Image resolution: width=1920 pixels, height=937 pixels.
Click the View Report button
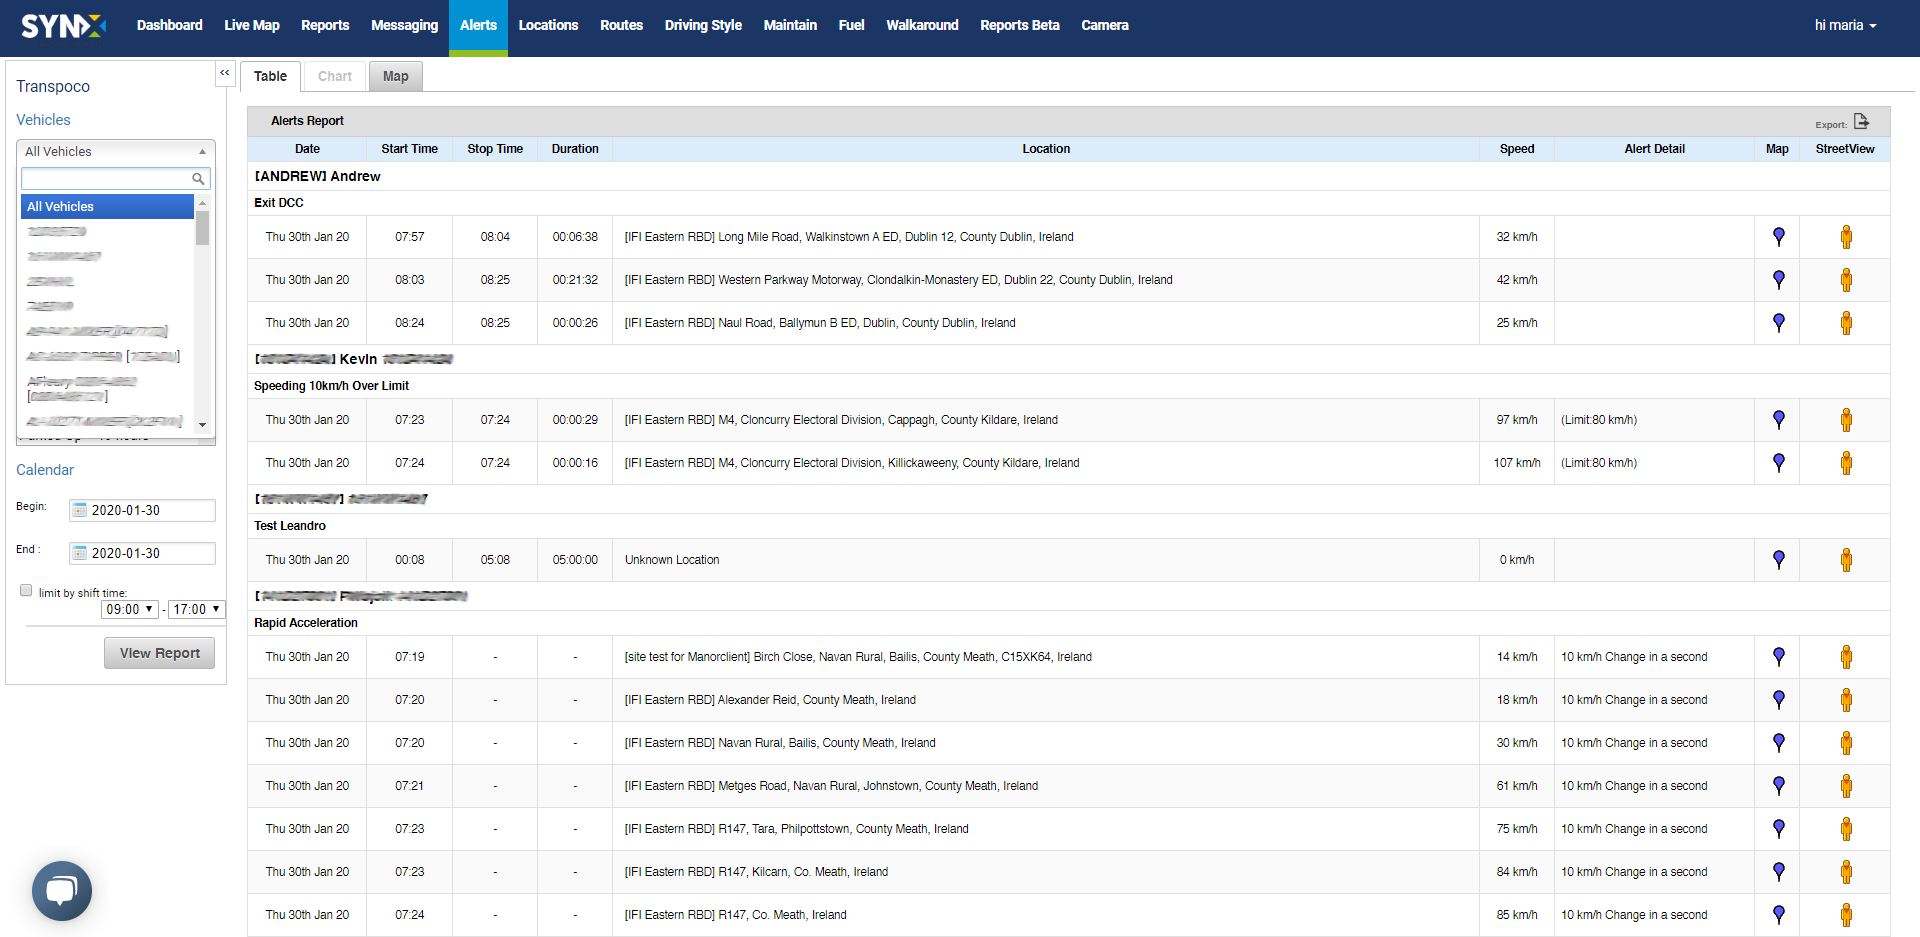[160, 653]
